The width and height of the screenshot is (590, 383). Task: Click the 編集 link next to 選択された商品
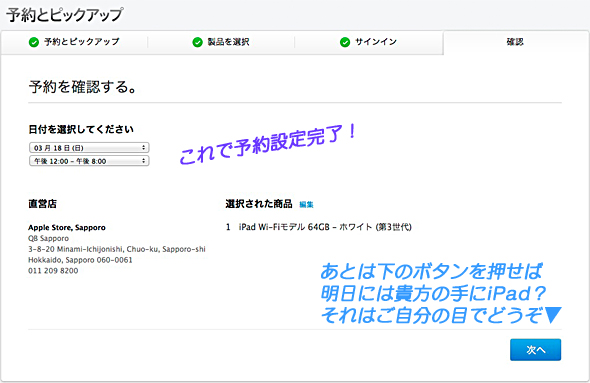point(306,204)
